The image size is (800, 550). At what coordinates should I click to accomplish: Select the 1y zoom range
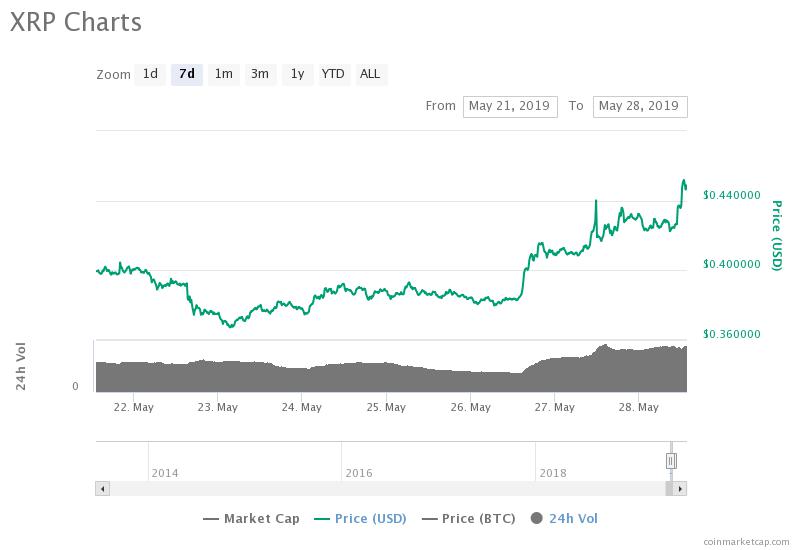(297, 74)
